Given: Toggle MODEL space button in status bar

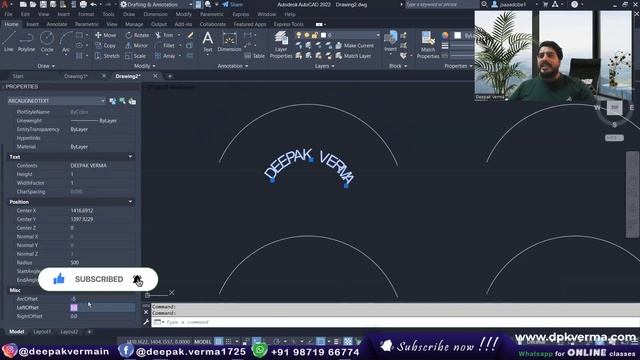Looking at the screenshot, I should (202, 341).
